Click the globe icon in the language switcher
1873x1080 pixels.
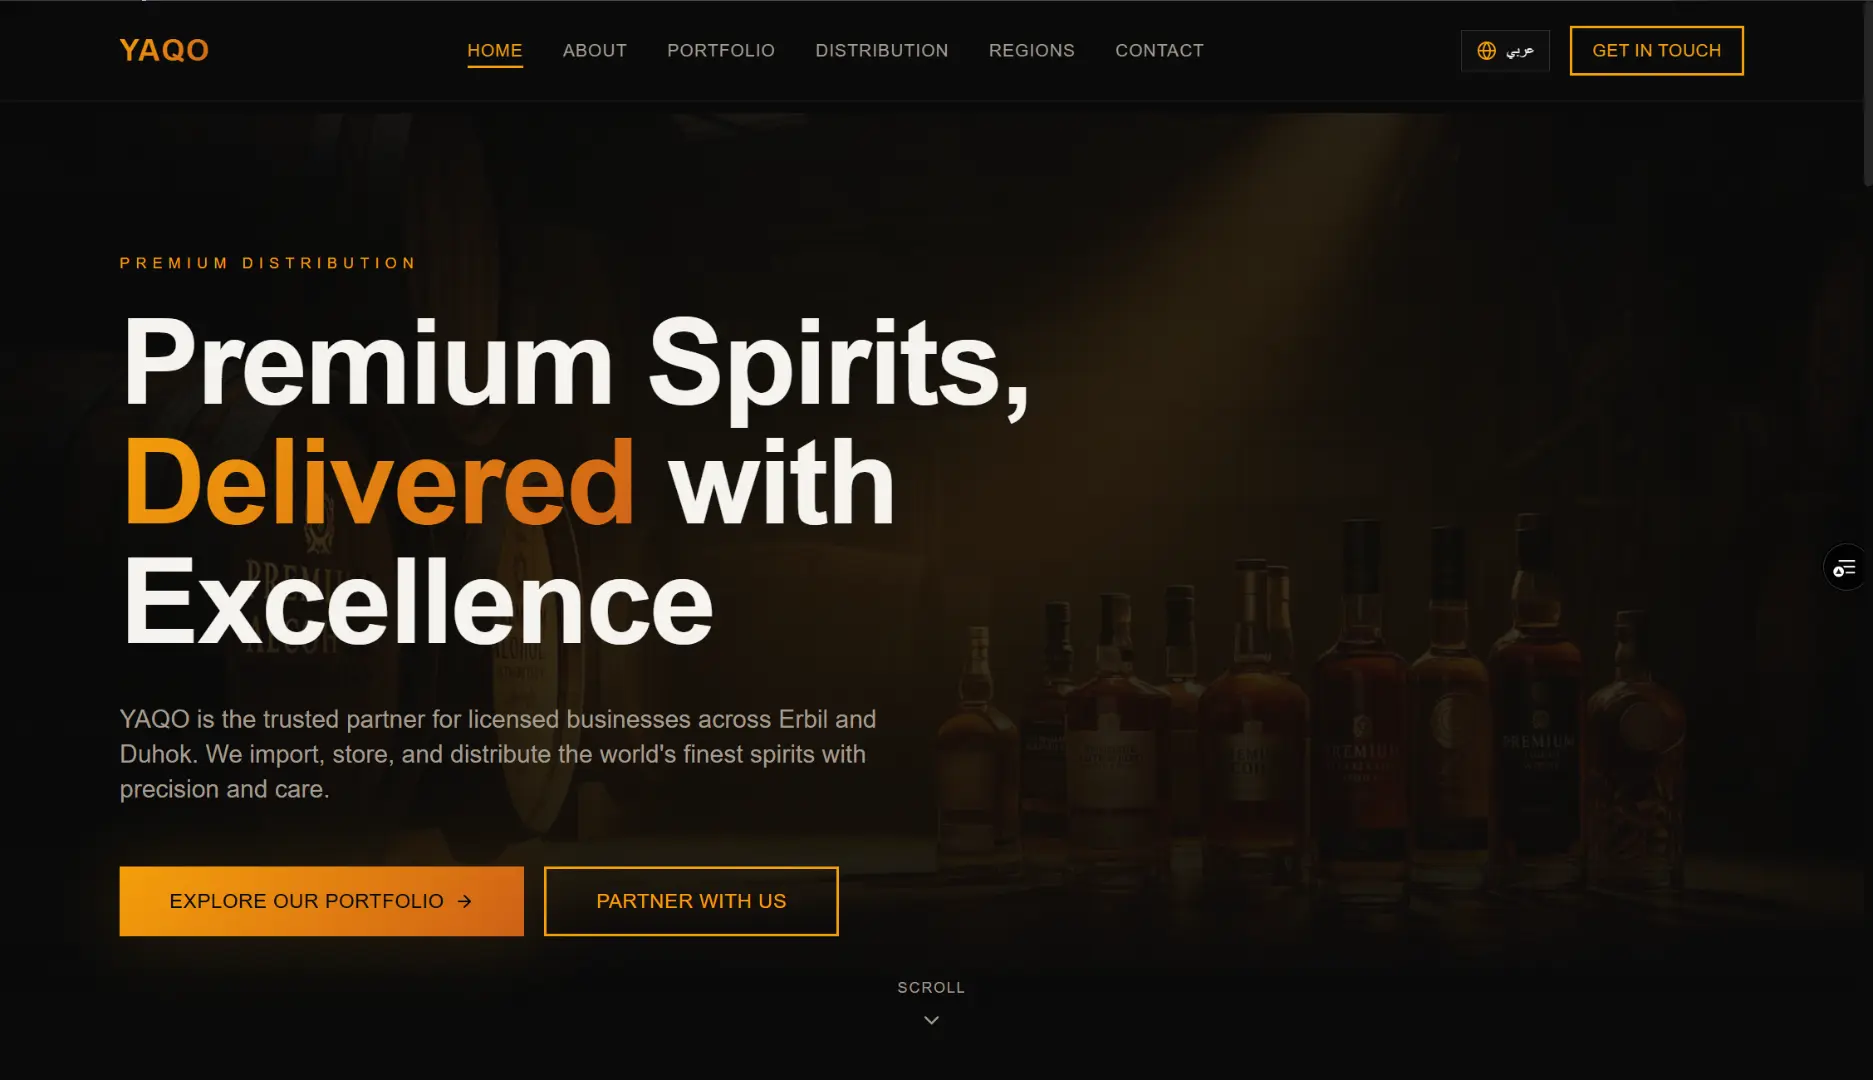coord(1487,51)
